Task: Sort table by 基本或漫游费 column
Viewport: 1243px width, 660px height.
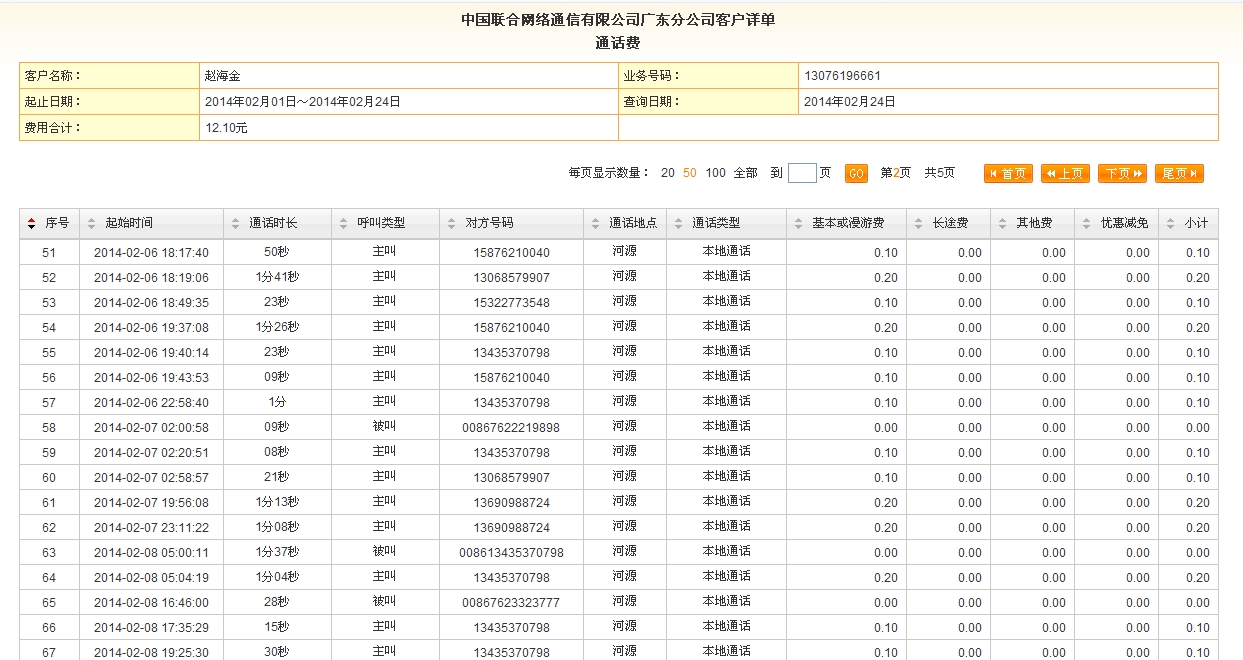Action: (x=847, y=223)
